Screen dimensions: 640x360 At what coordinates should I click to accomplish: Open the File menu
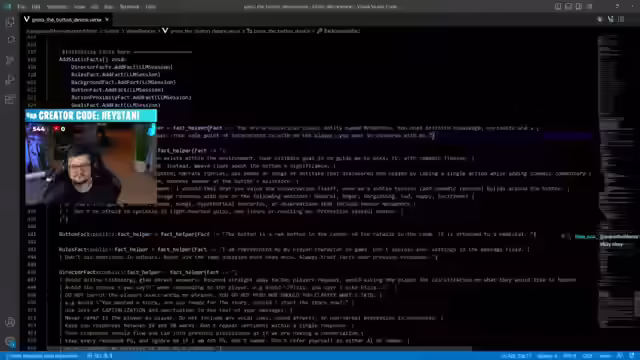[x=21, y=7]
